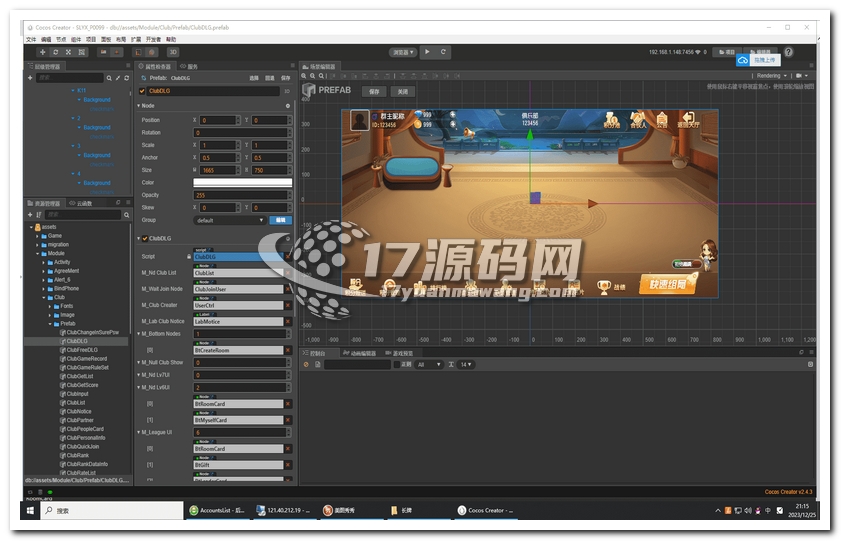This screenshot has width=841, height=541.
Task: Select the scale transform tool in top toolbar
Action: coord(68,52)
